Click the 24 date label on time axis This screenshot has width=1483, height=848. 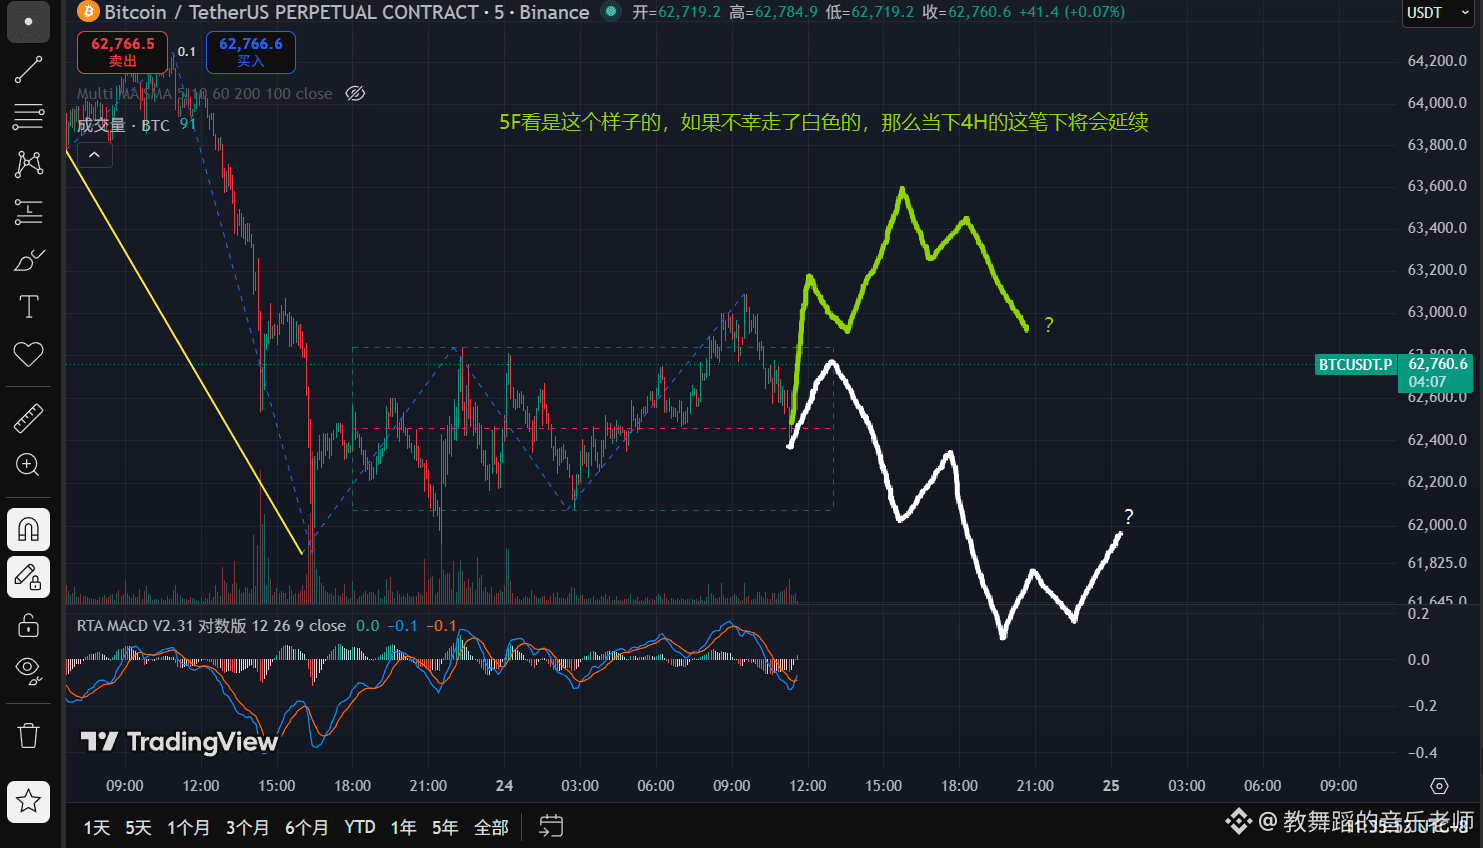tap(504, 786)
